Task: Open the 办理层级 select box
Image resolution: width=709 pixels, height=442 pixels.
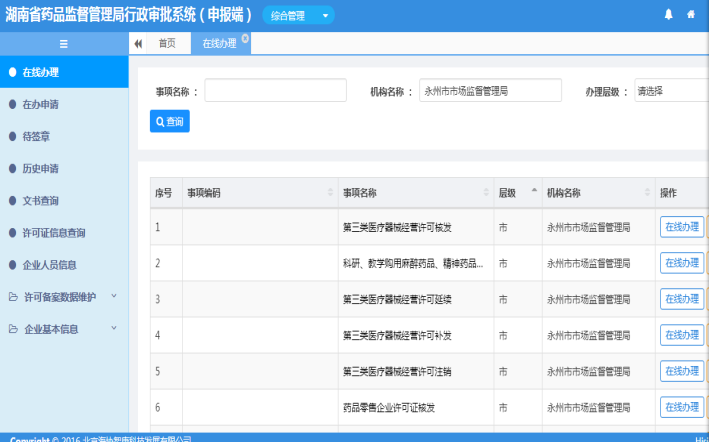Action: (x=670, y=91)
